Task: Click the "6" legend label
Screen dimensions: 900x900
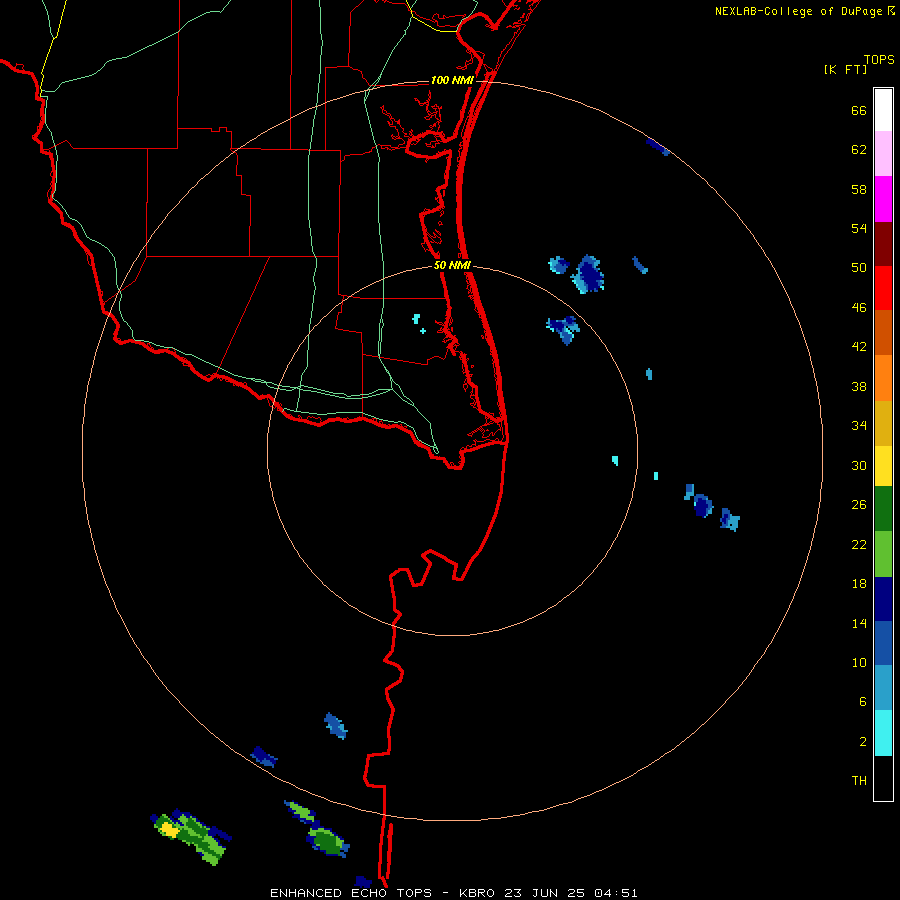Action: coord(863,702)
